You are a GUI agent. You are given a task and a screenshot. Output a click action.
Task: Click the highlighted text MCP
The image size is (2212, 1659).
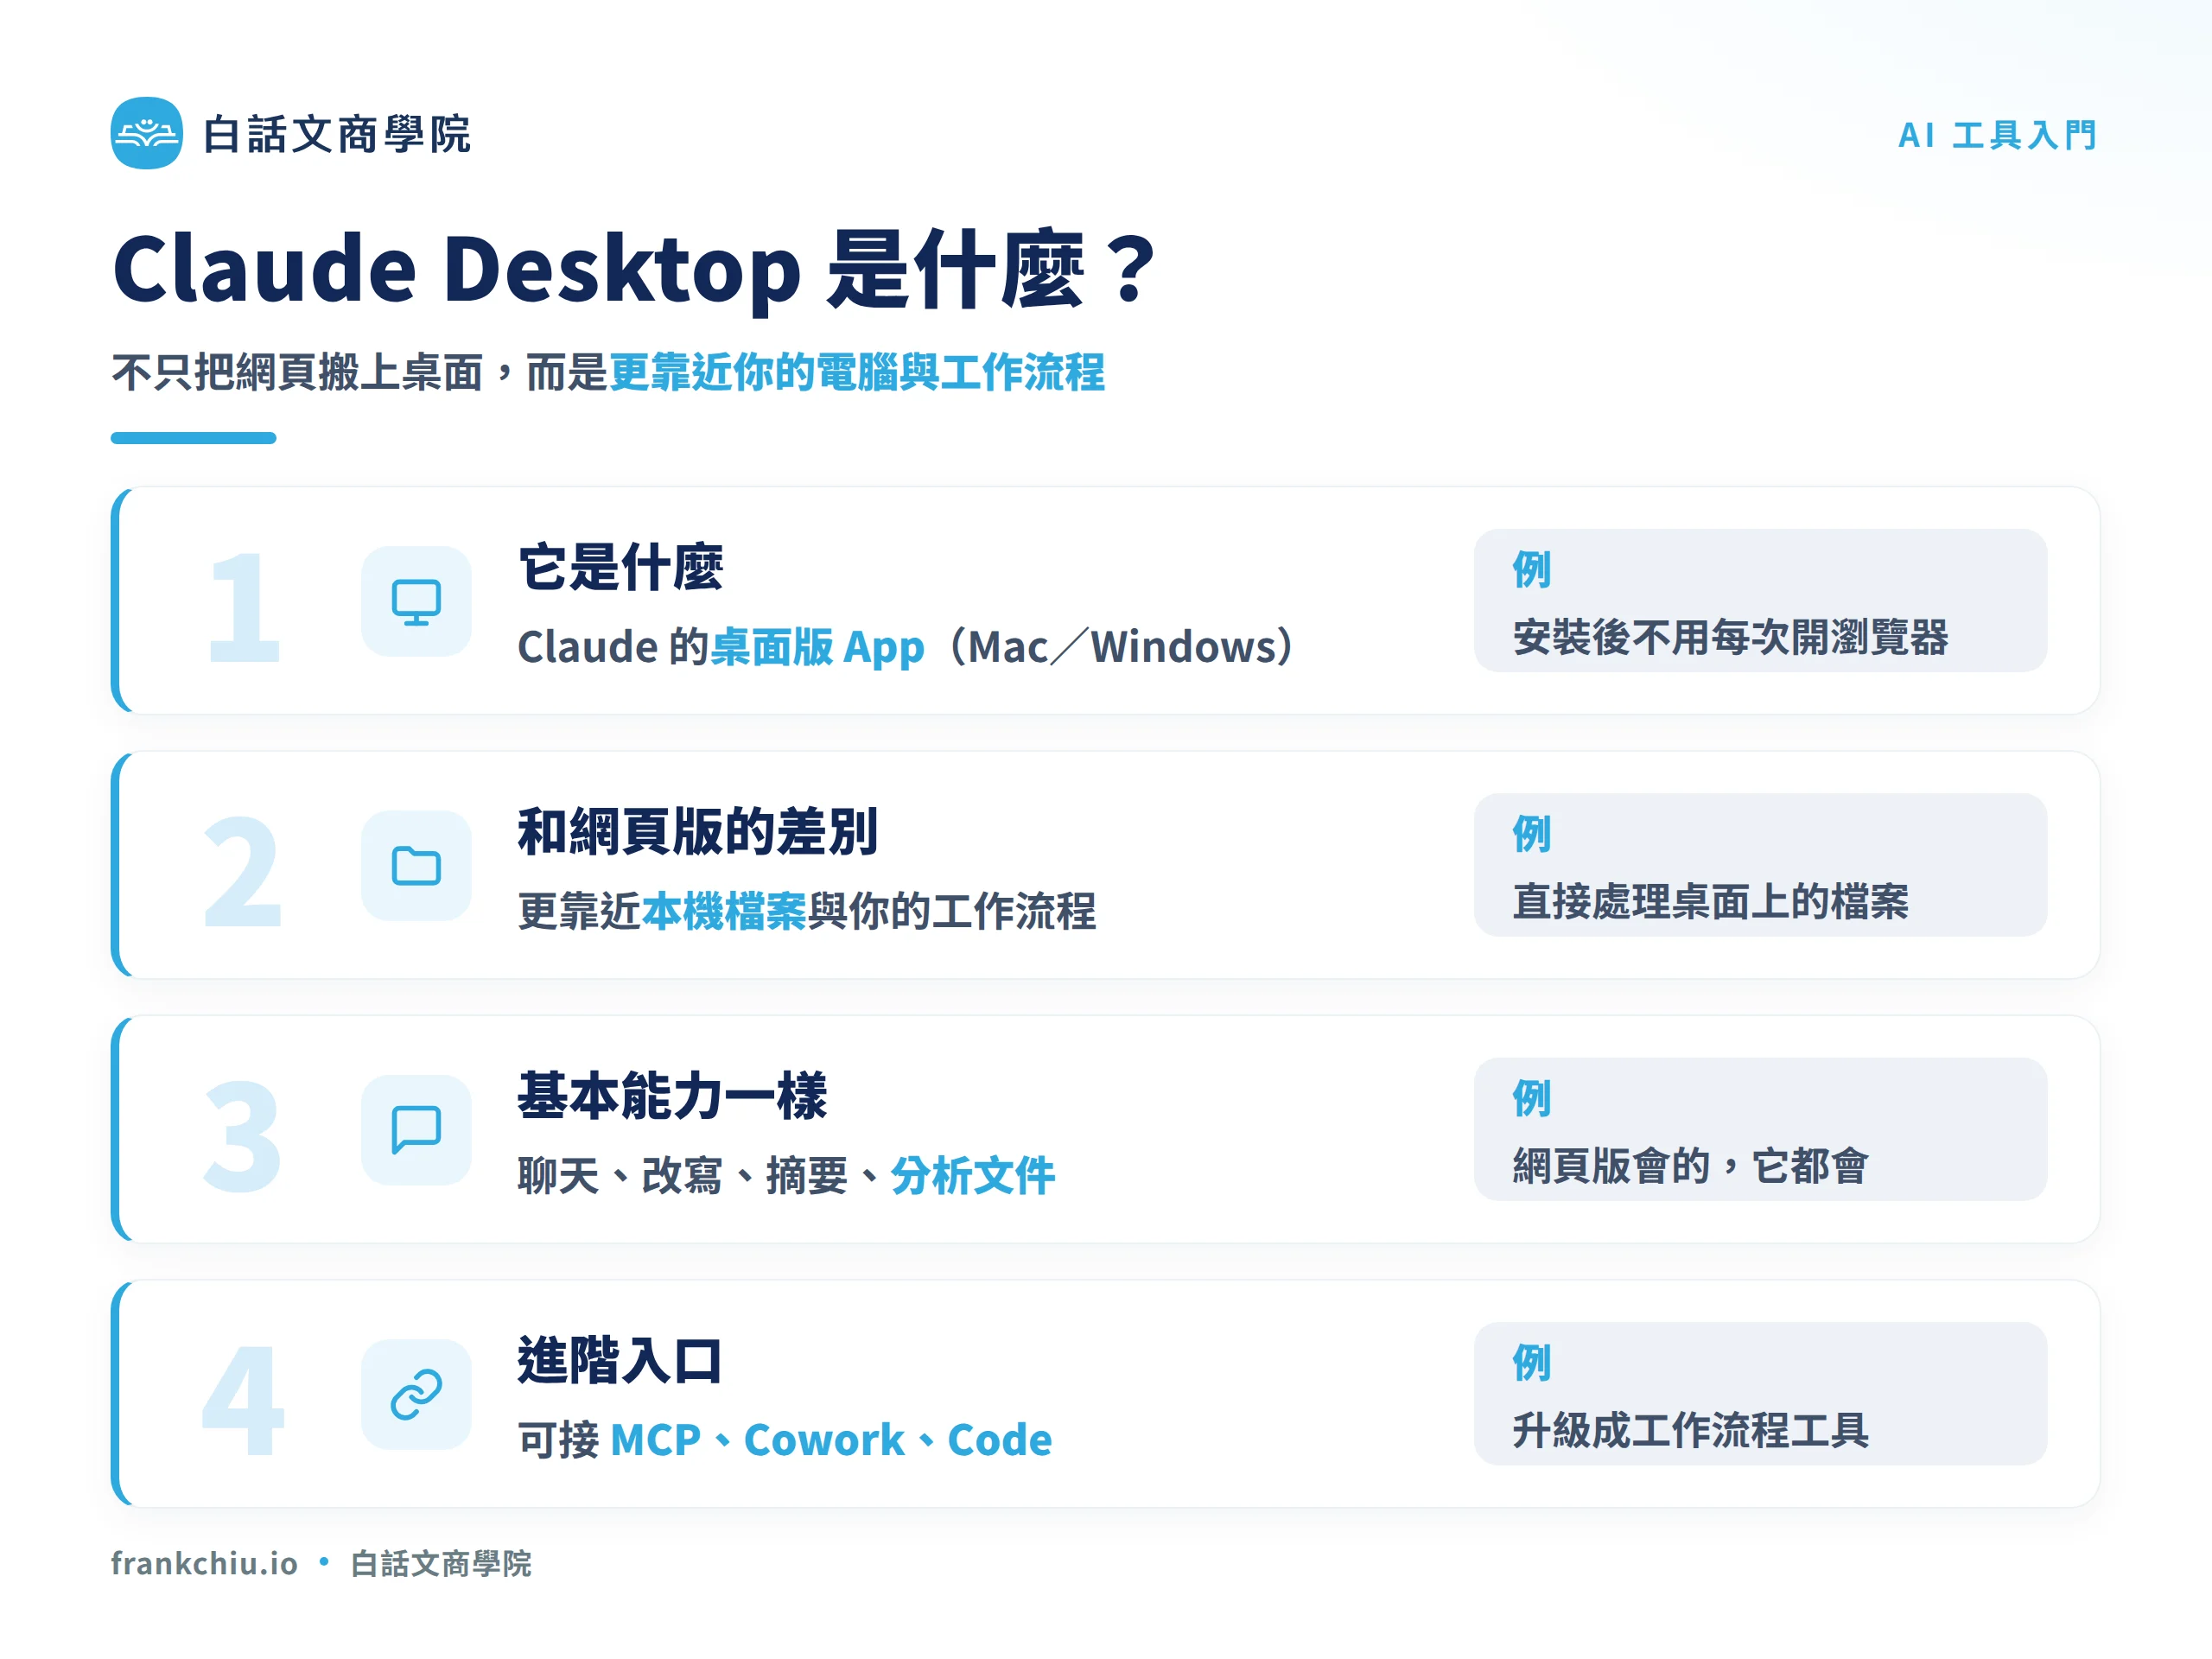click(x=655, y=1440)
